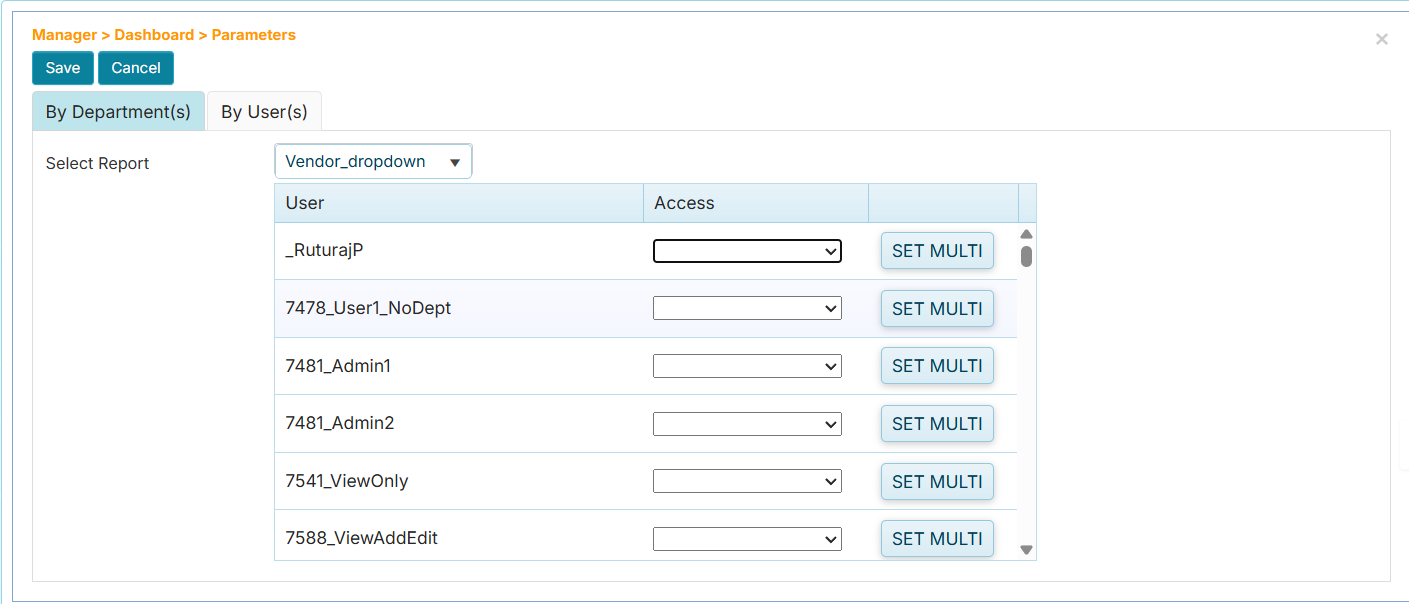1409x604 pixels.
Task: Open the Access dropdown for 7481_Admin1
Action: 746,366
